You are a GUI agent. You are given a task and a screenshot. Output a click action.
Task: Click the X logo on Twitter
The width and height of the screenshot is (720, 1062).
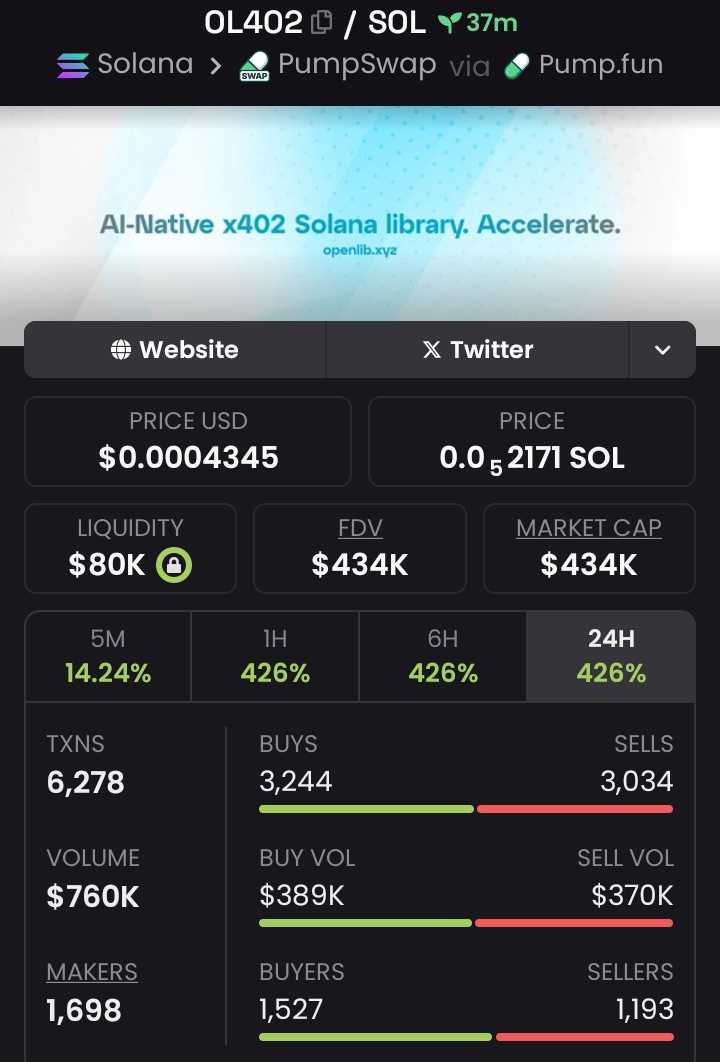click(431, 350)
